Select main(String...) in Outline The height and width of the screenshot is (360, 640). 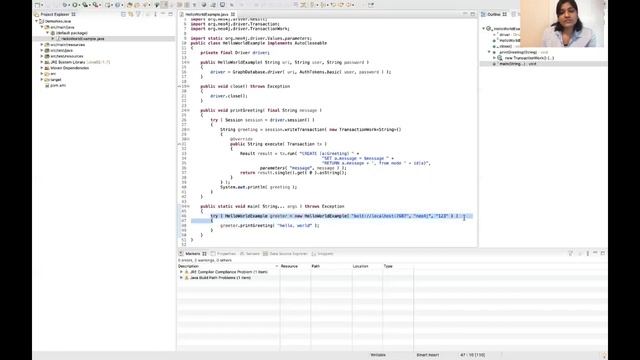tap(514, 64)
